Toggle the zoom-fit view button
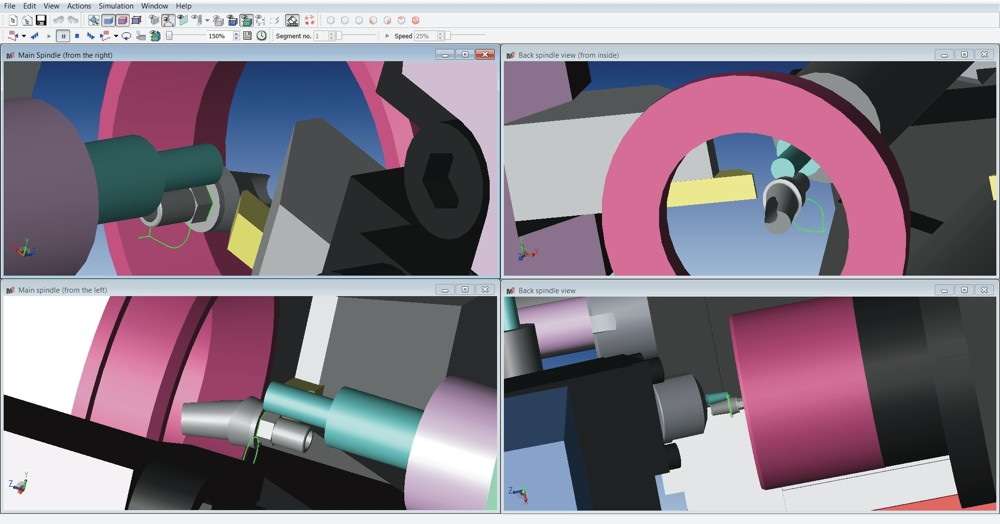The image size is (1000, 524). pyautogui.click(x=168, y=20)
